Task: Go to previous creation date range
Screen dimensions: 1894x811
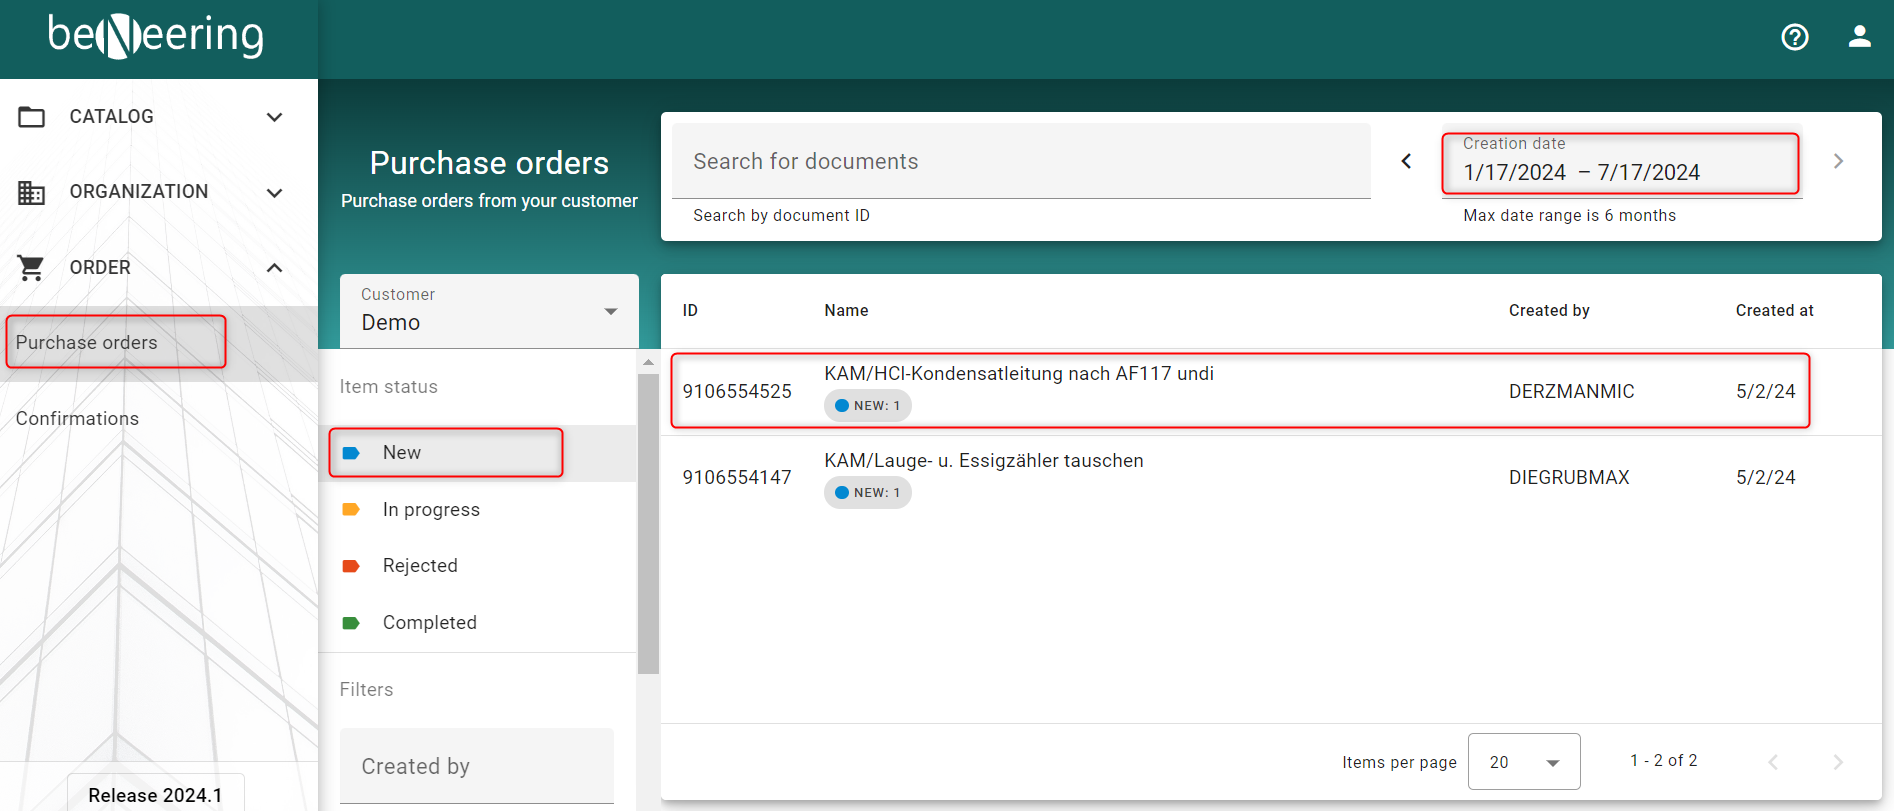Action: (1406, 161)
